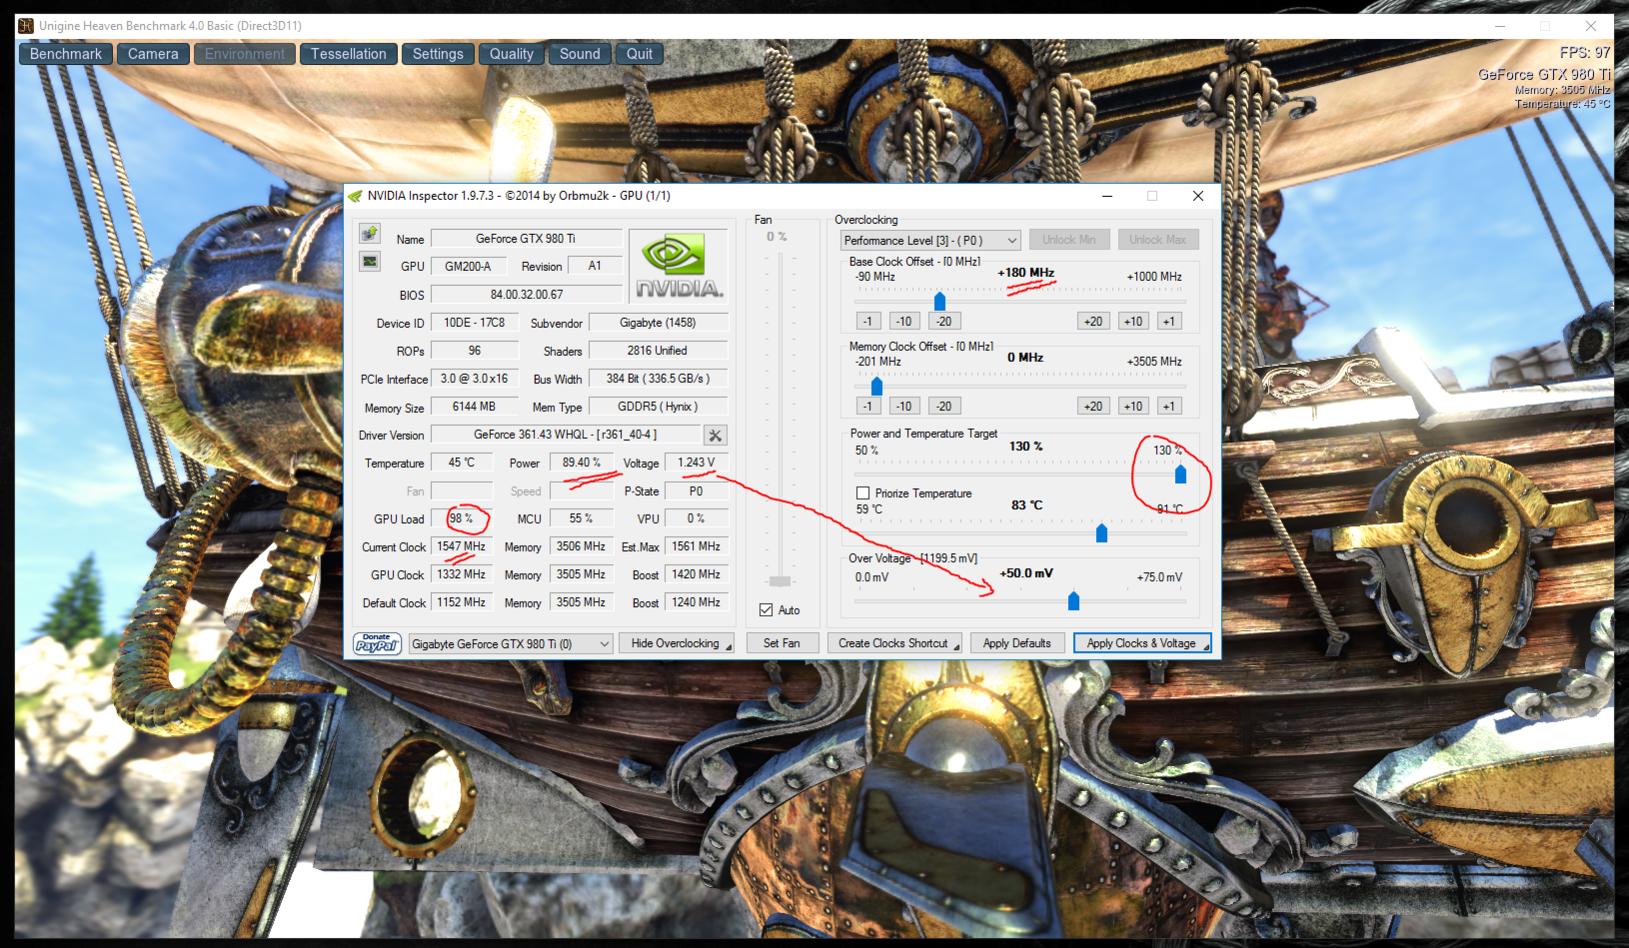Click the Driver Version field
This screenshot has height=948, width=1629.
(565, 435)
